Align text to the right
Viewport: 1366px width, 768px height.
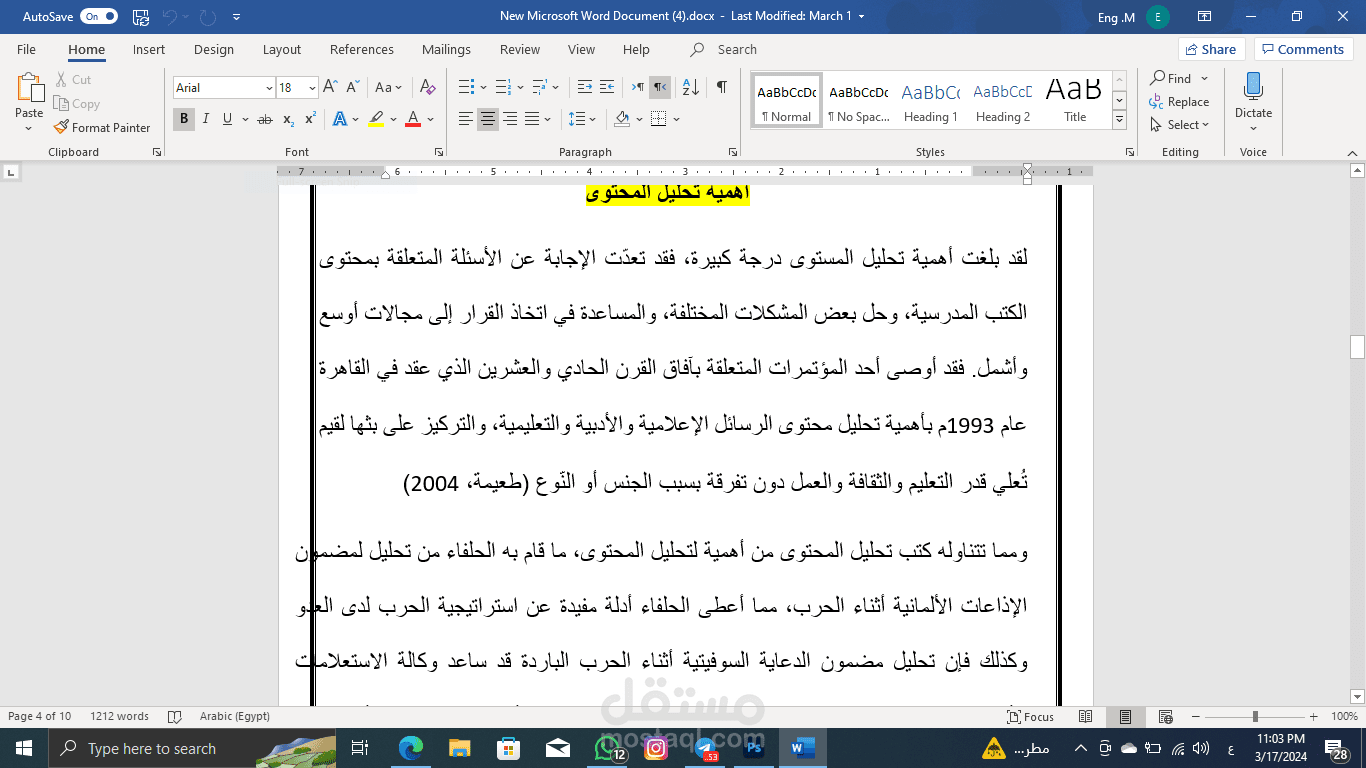[510, 119]
